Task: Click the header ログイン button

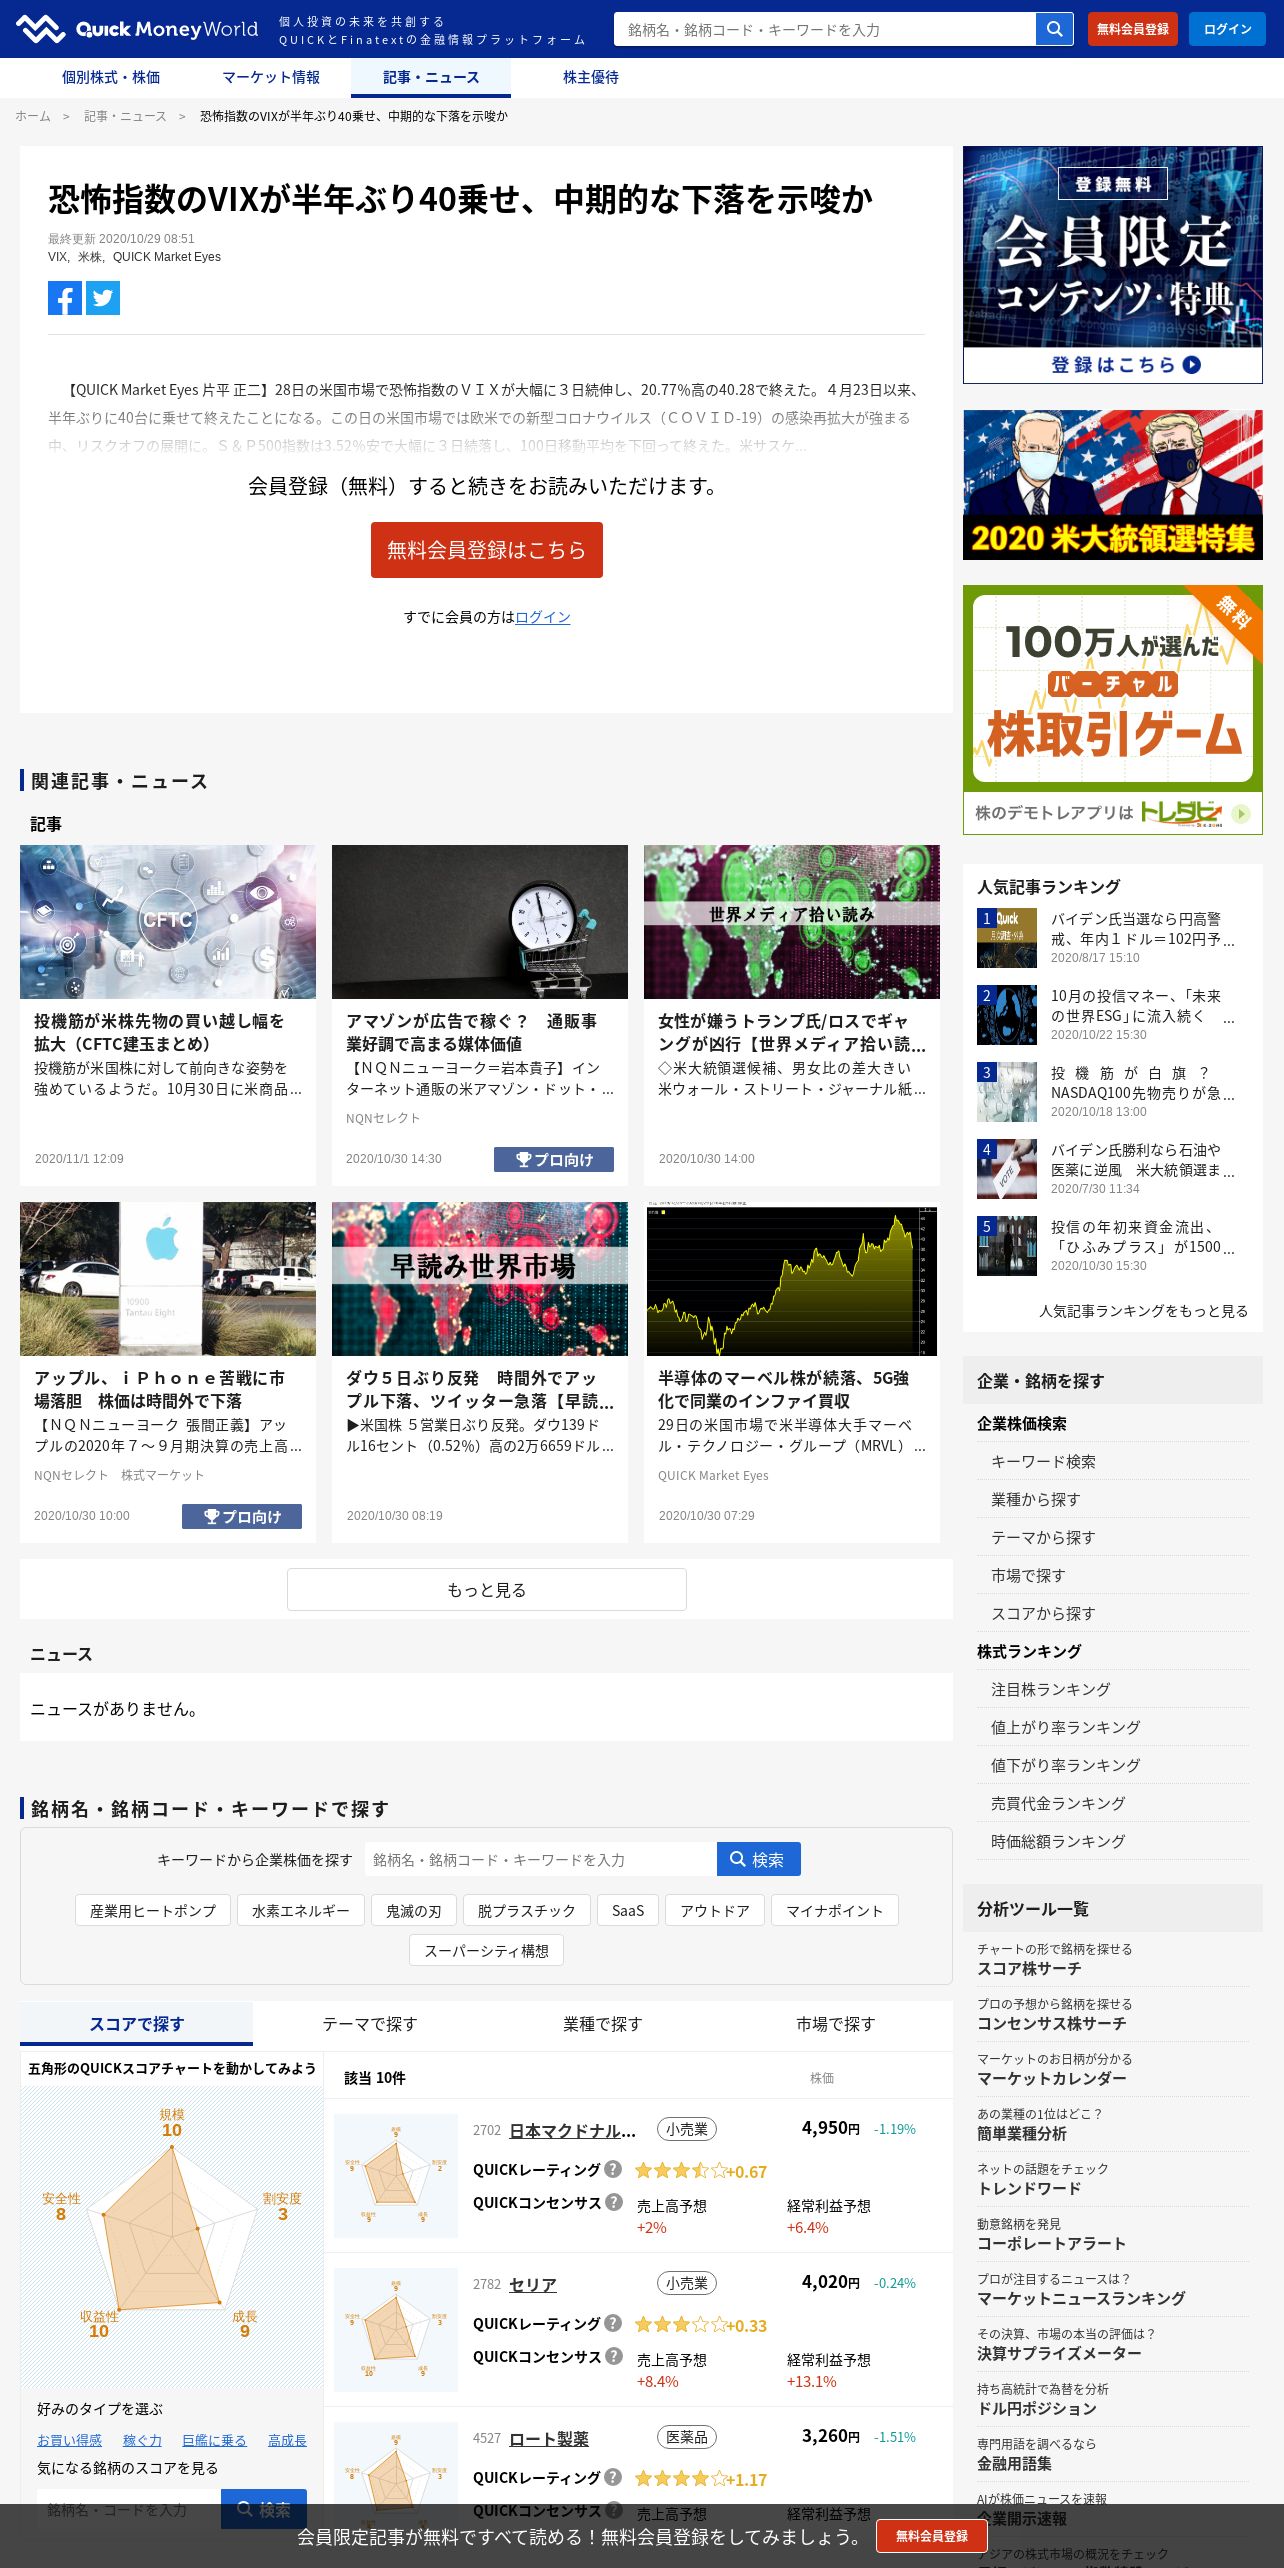Action: pos(1227,29)
